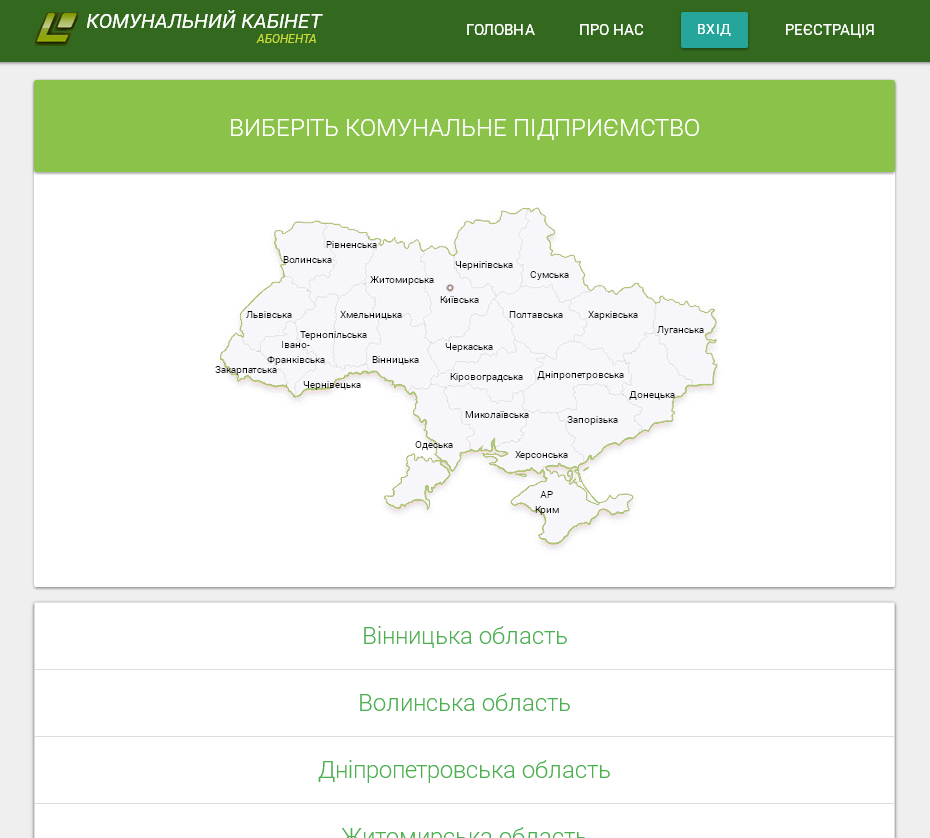Click Кіровоградська region on the map
This screenshot has width=930, height=838.
(486, 377)
